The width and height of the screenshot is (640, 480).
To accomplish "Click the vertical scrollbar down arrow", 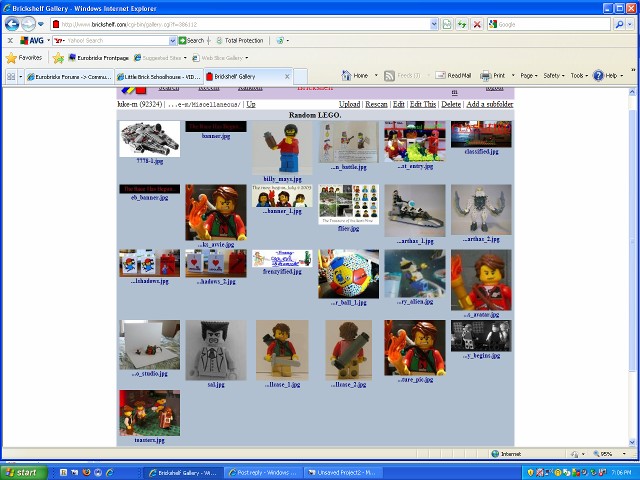I will [632, 442].
